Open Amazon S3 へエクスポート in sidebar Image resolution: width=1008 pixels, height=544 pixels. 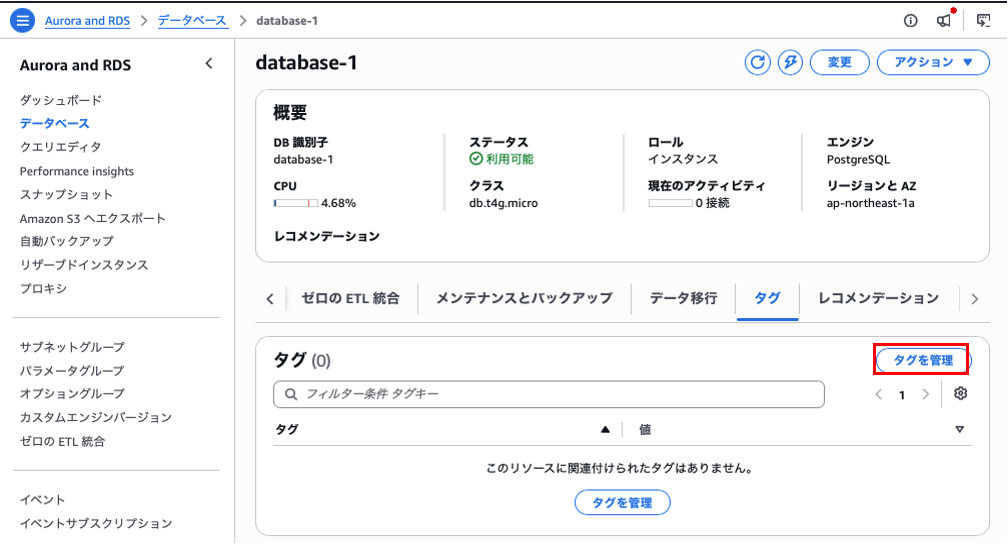(93, 219)
